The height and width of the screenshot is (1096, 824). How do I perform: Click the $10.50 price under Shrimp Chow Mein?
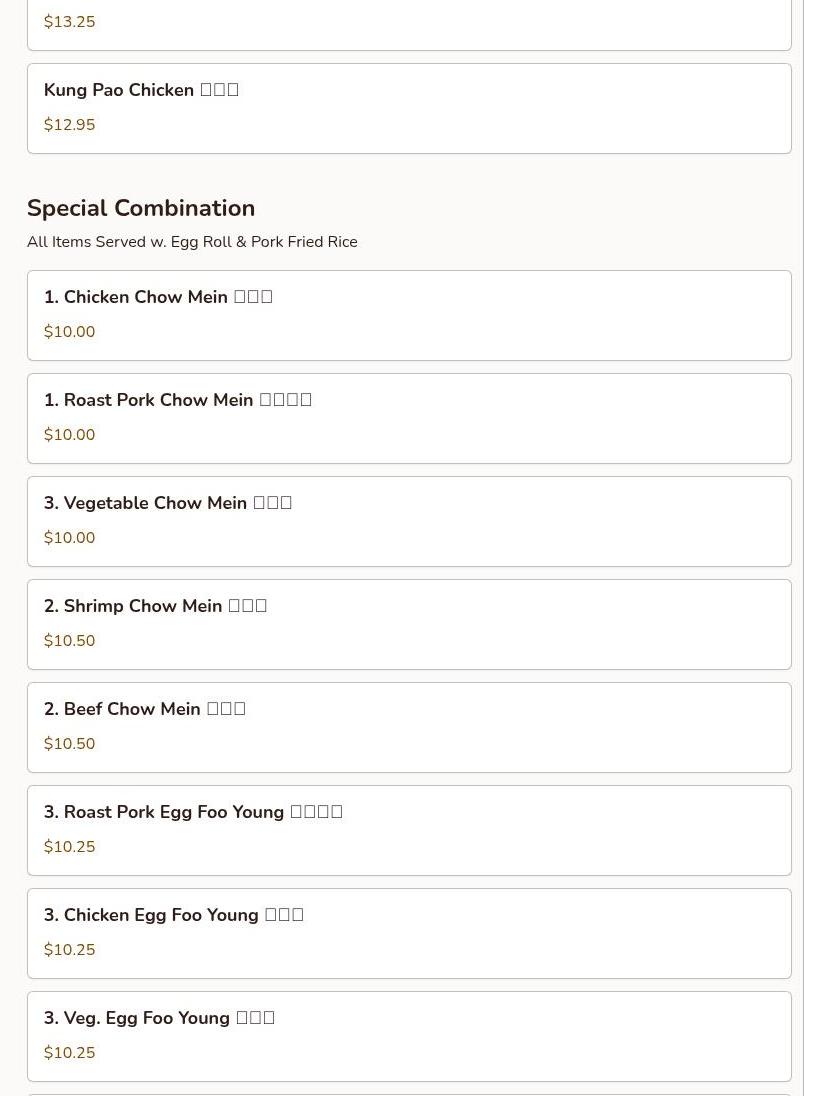(x=69, y=640)
